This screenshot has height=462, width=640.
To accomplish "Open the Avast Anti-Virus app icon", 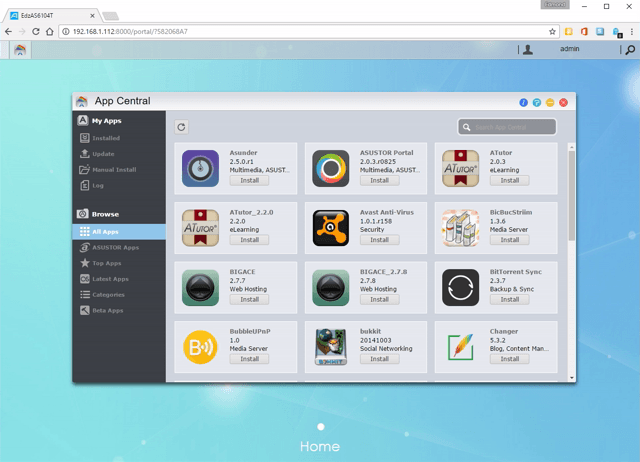I will pyautogui.click(x=331, y=228).
